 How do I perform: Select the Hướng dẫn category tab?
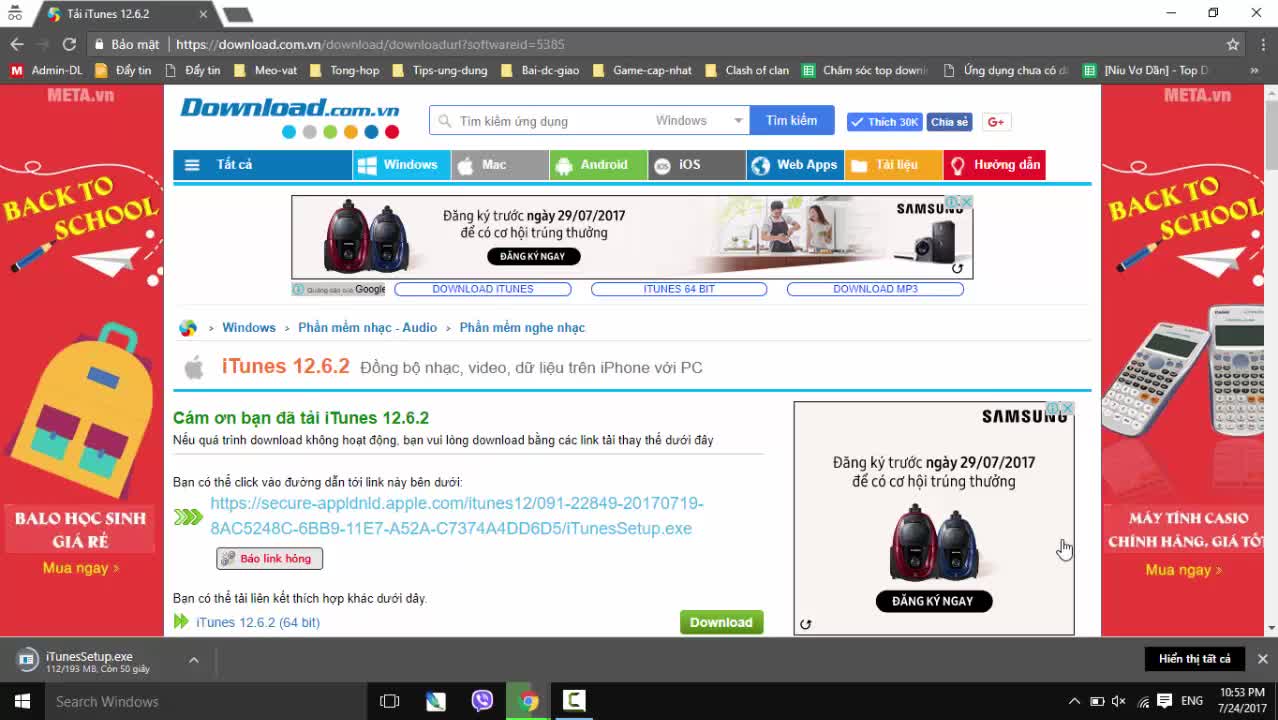[x=994, y=165]
